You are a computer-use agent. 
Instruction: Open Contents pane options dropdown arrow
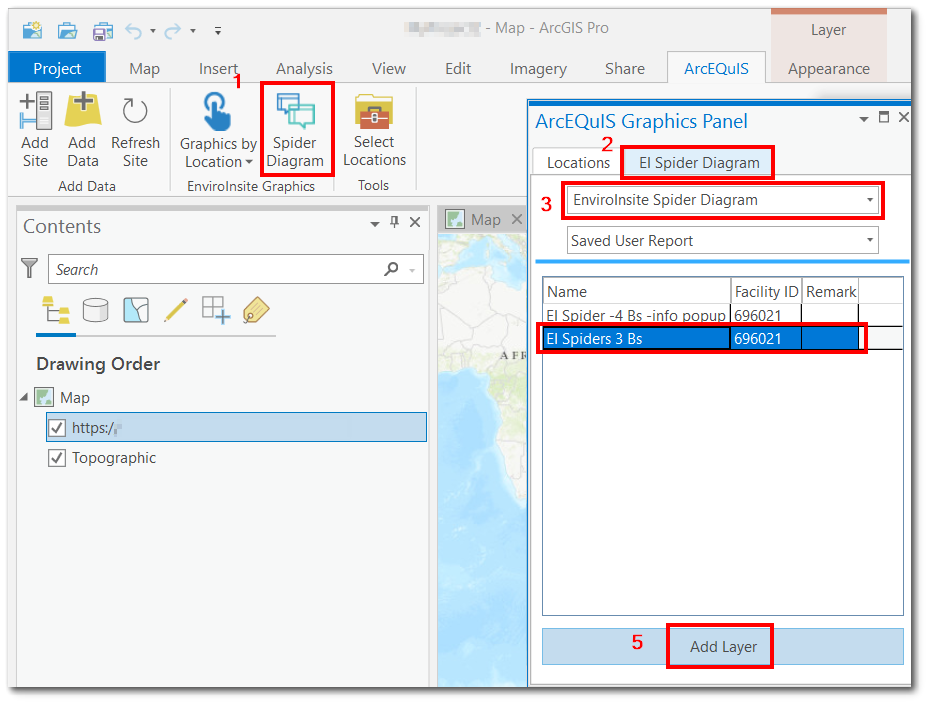coord(374,223)
